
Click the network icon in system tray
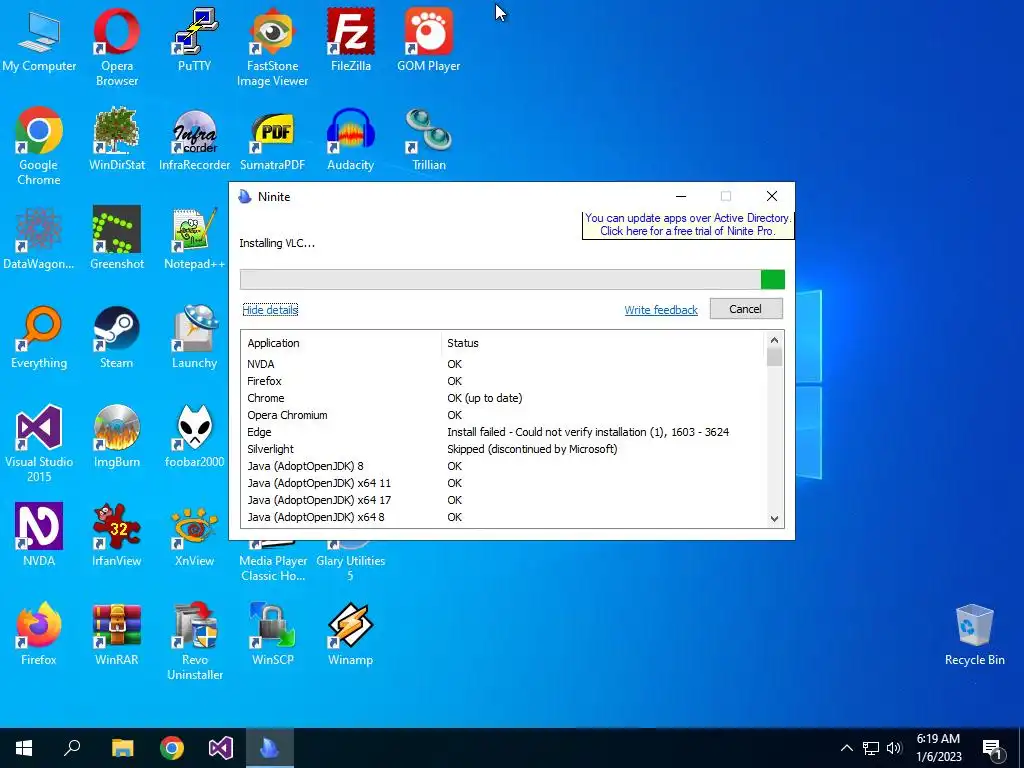coord(871,748)
